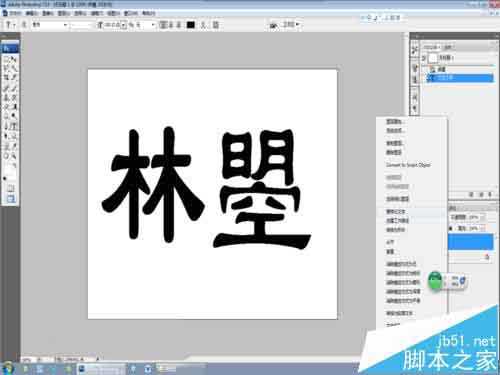Open the Filter (滤镜) menu
Screen dimensions: 500x375
click(x=97, y=13)
